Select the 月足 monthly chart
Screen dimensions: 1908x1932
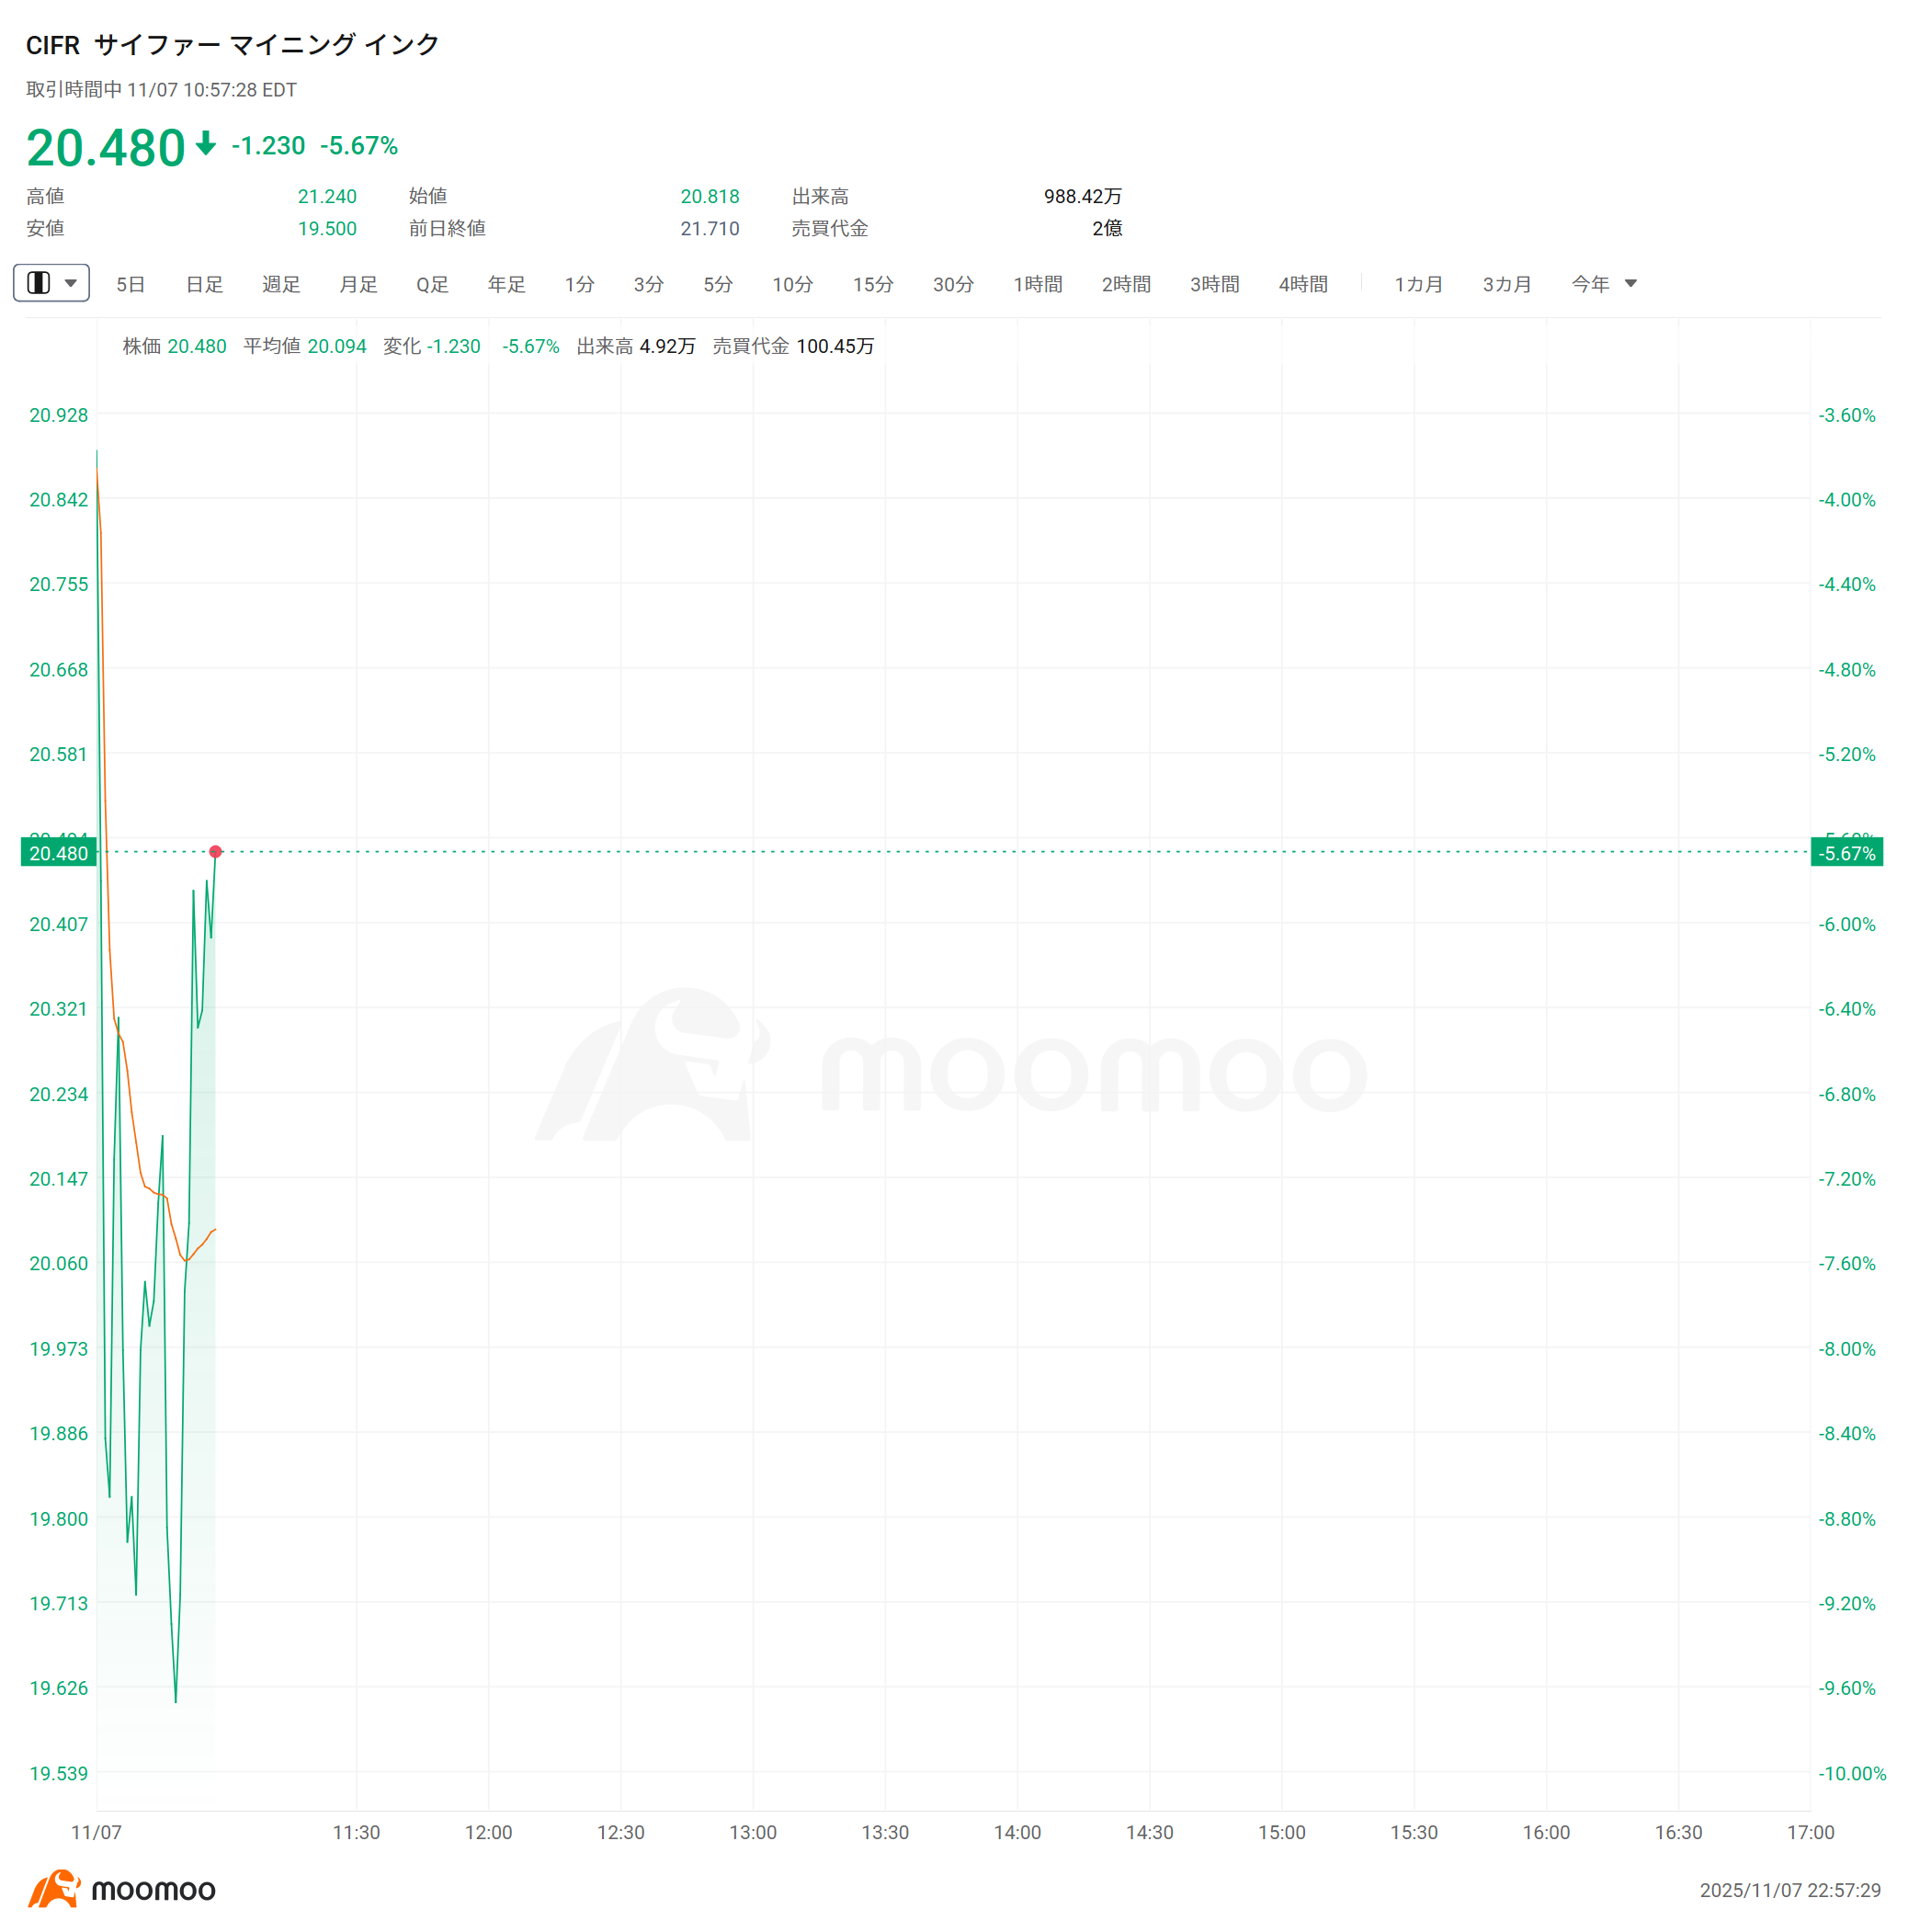coord(357,284)
